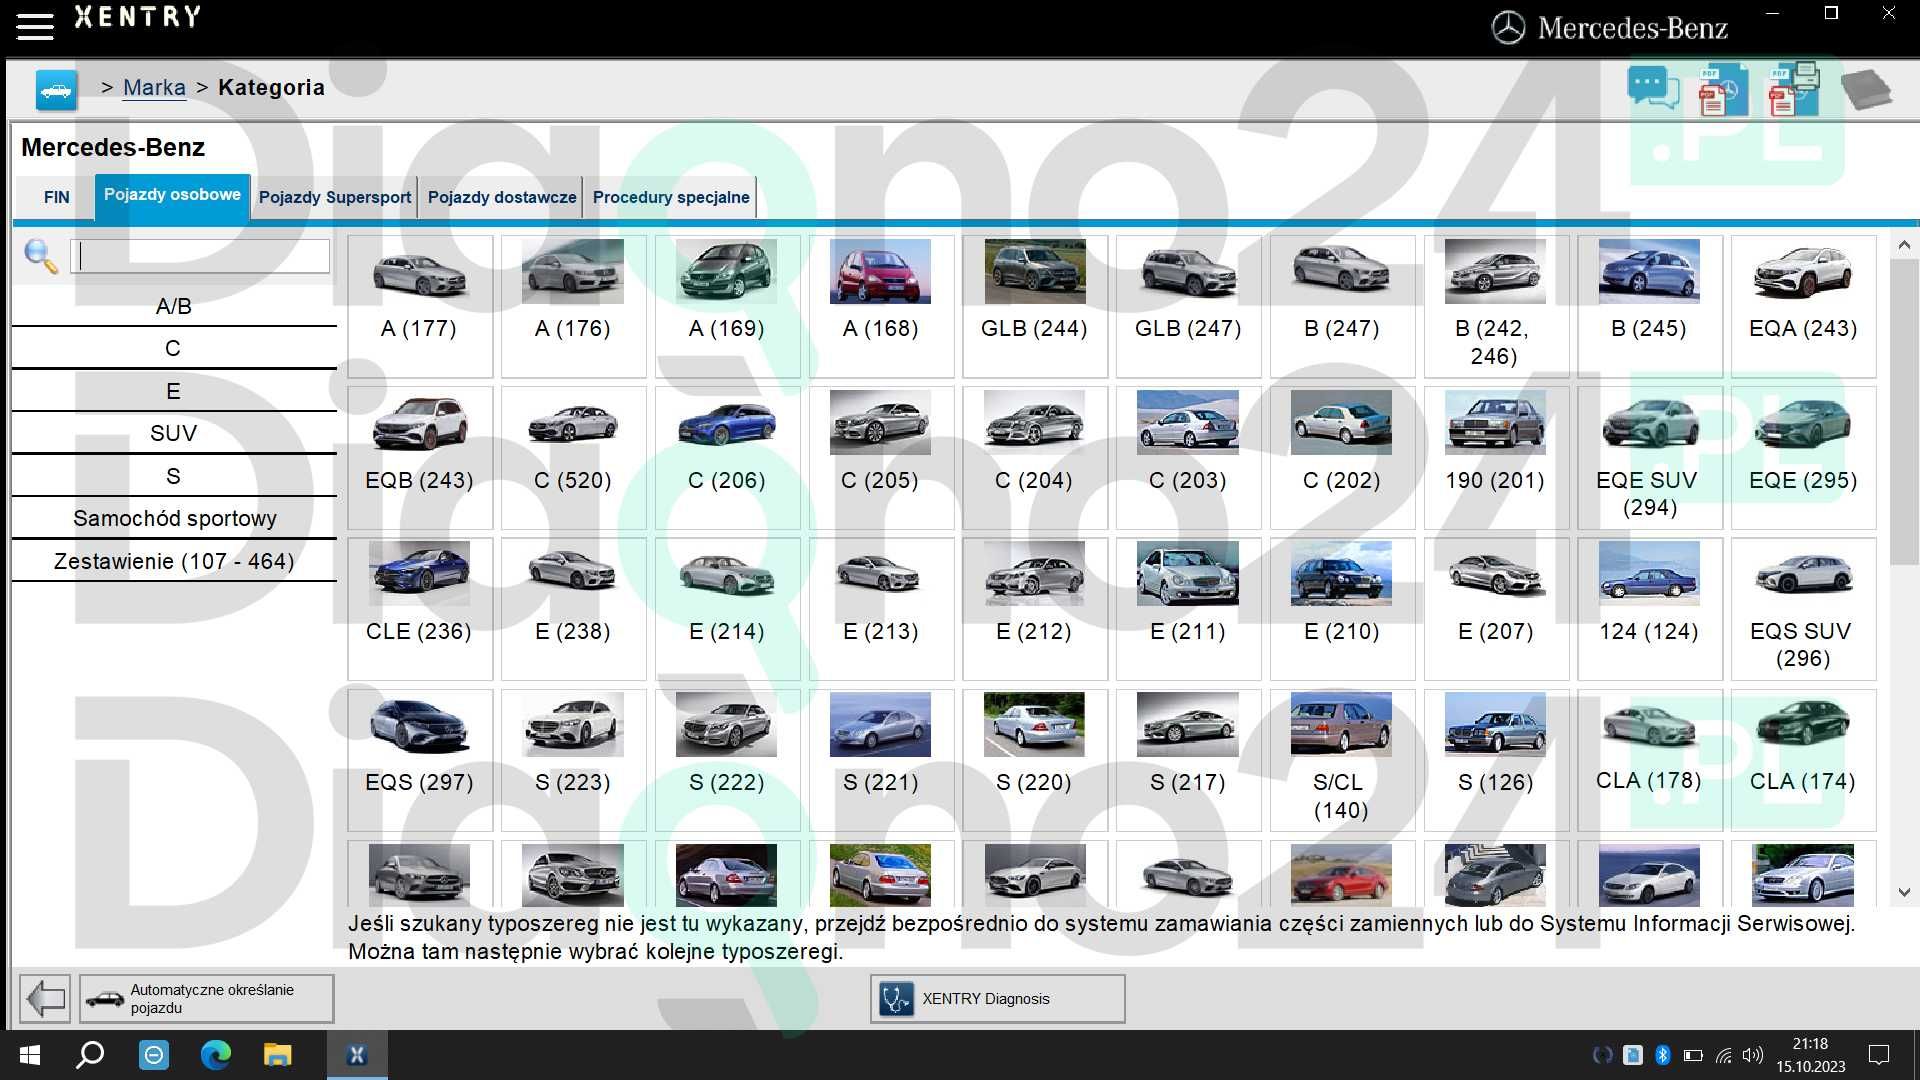This screenshot has width=1920, height=1080.
Task: Open the XENTRY hamburger menu
Action: pos(35,26)
